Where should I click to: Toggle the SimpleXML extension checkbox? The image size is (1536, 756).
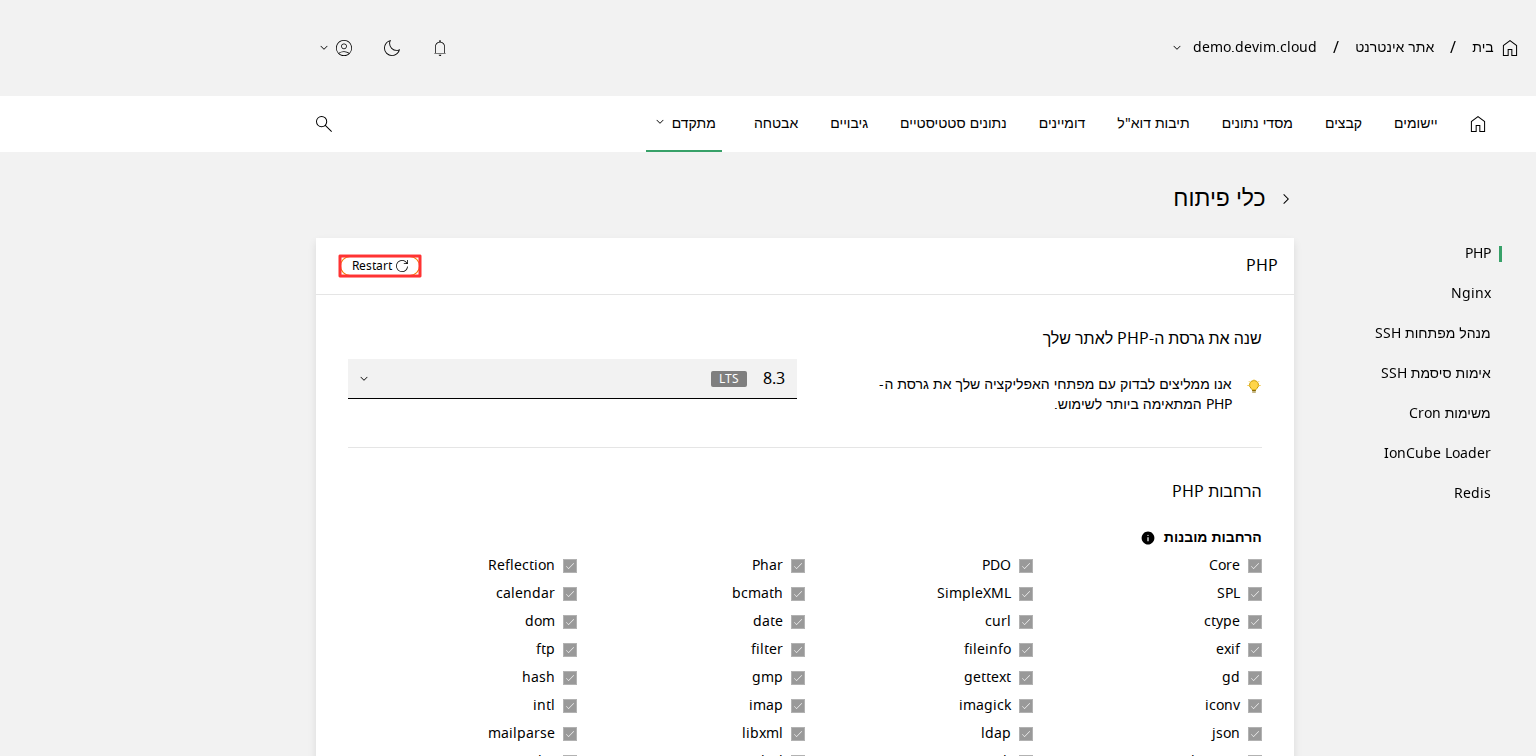point(1026,594)
